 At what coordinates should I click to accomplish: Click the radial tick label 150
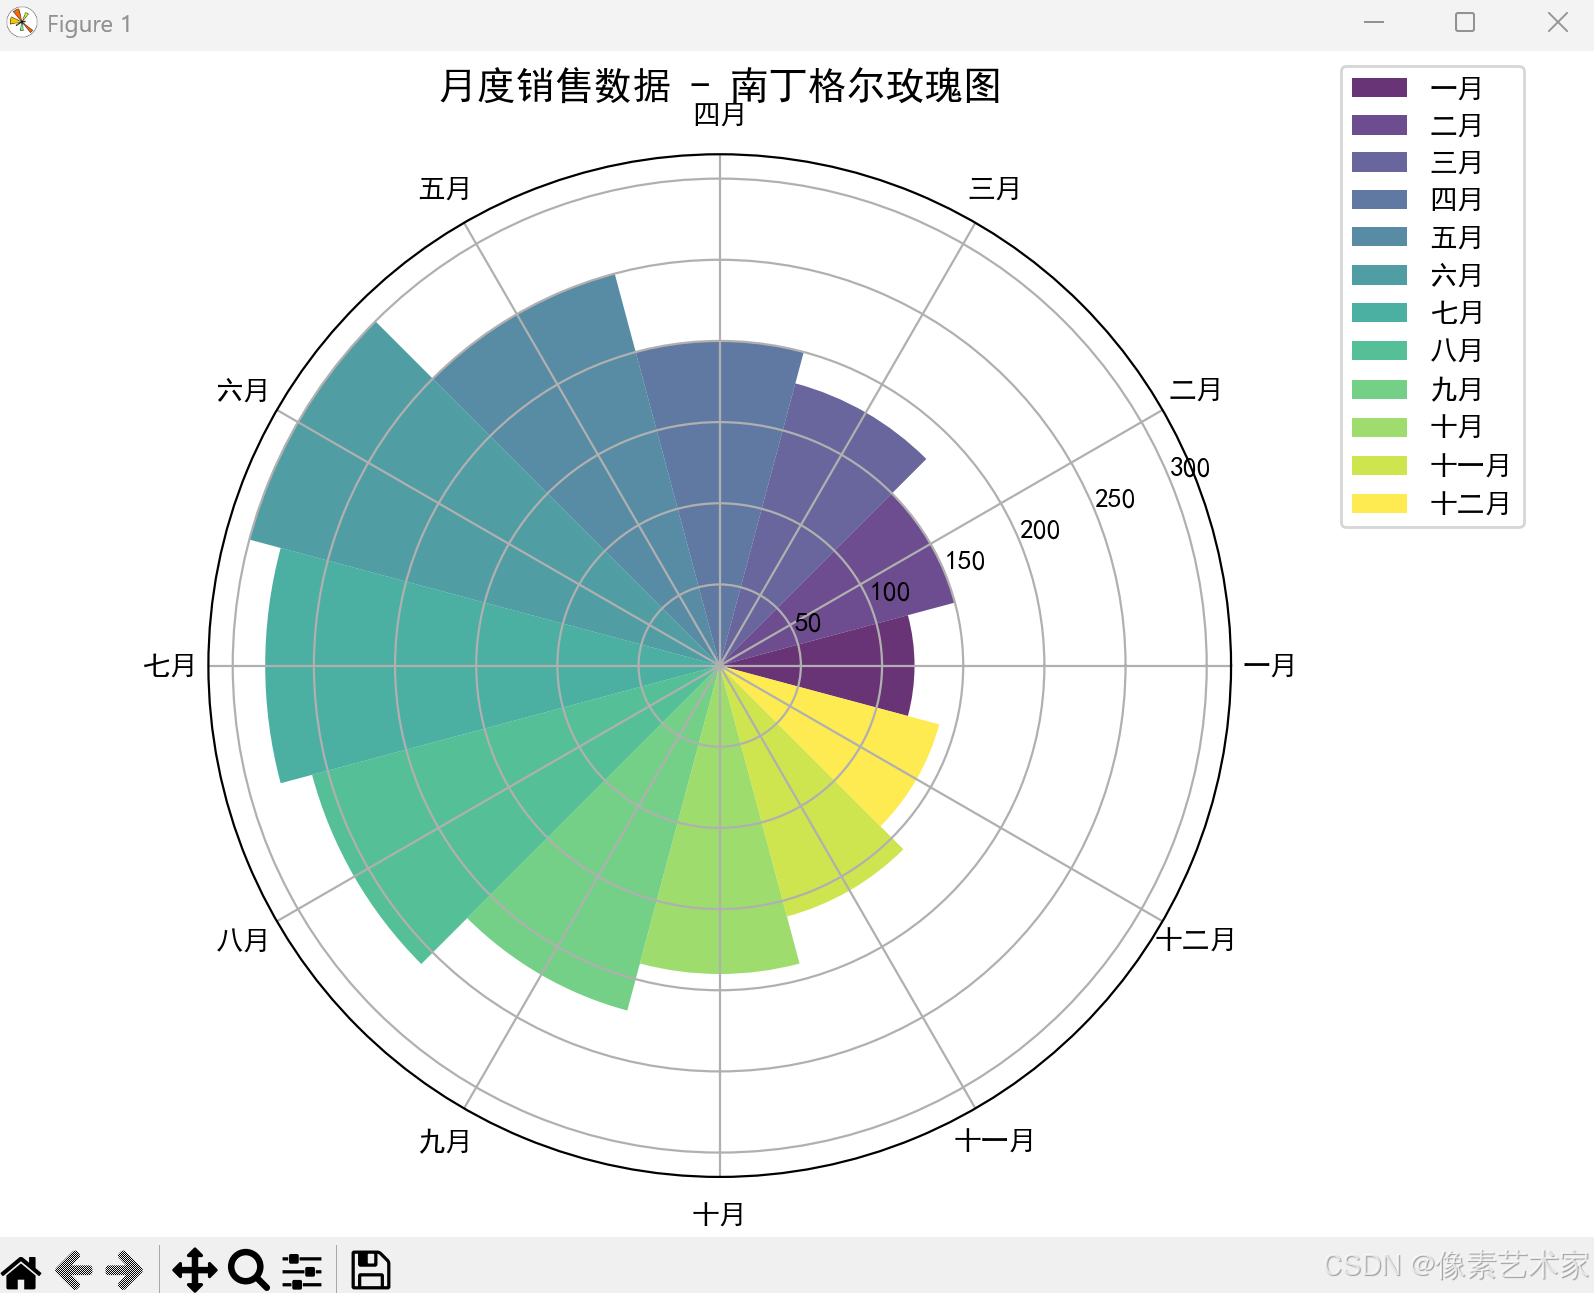tap(965, 561)
